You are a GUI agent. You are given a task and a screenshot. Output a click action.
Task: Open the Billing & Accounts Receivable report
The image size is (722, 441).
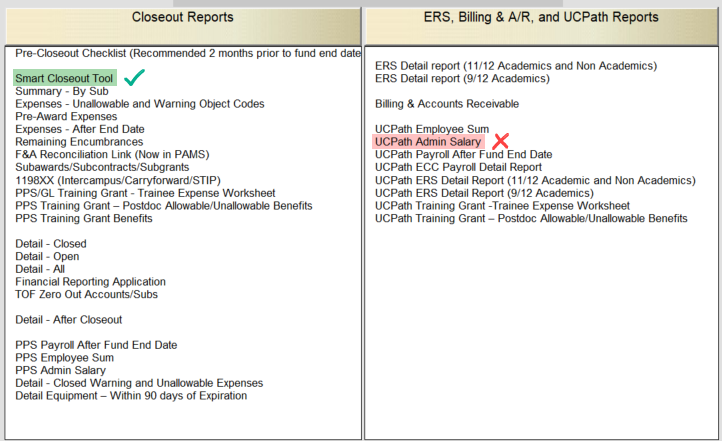click(447, 104)
